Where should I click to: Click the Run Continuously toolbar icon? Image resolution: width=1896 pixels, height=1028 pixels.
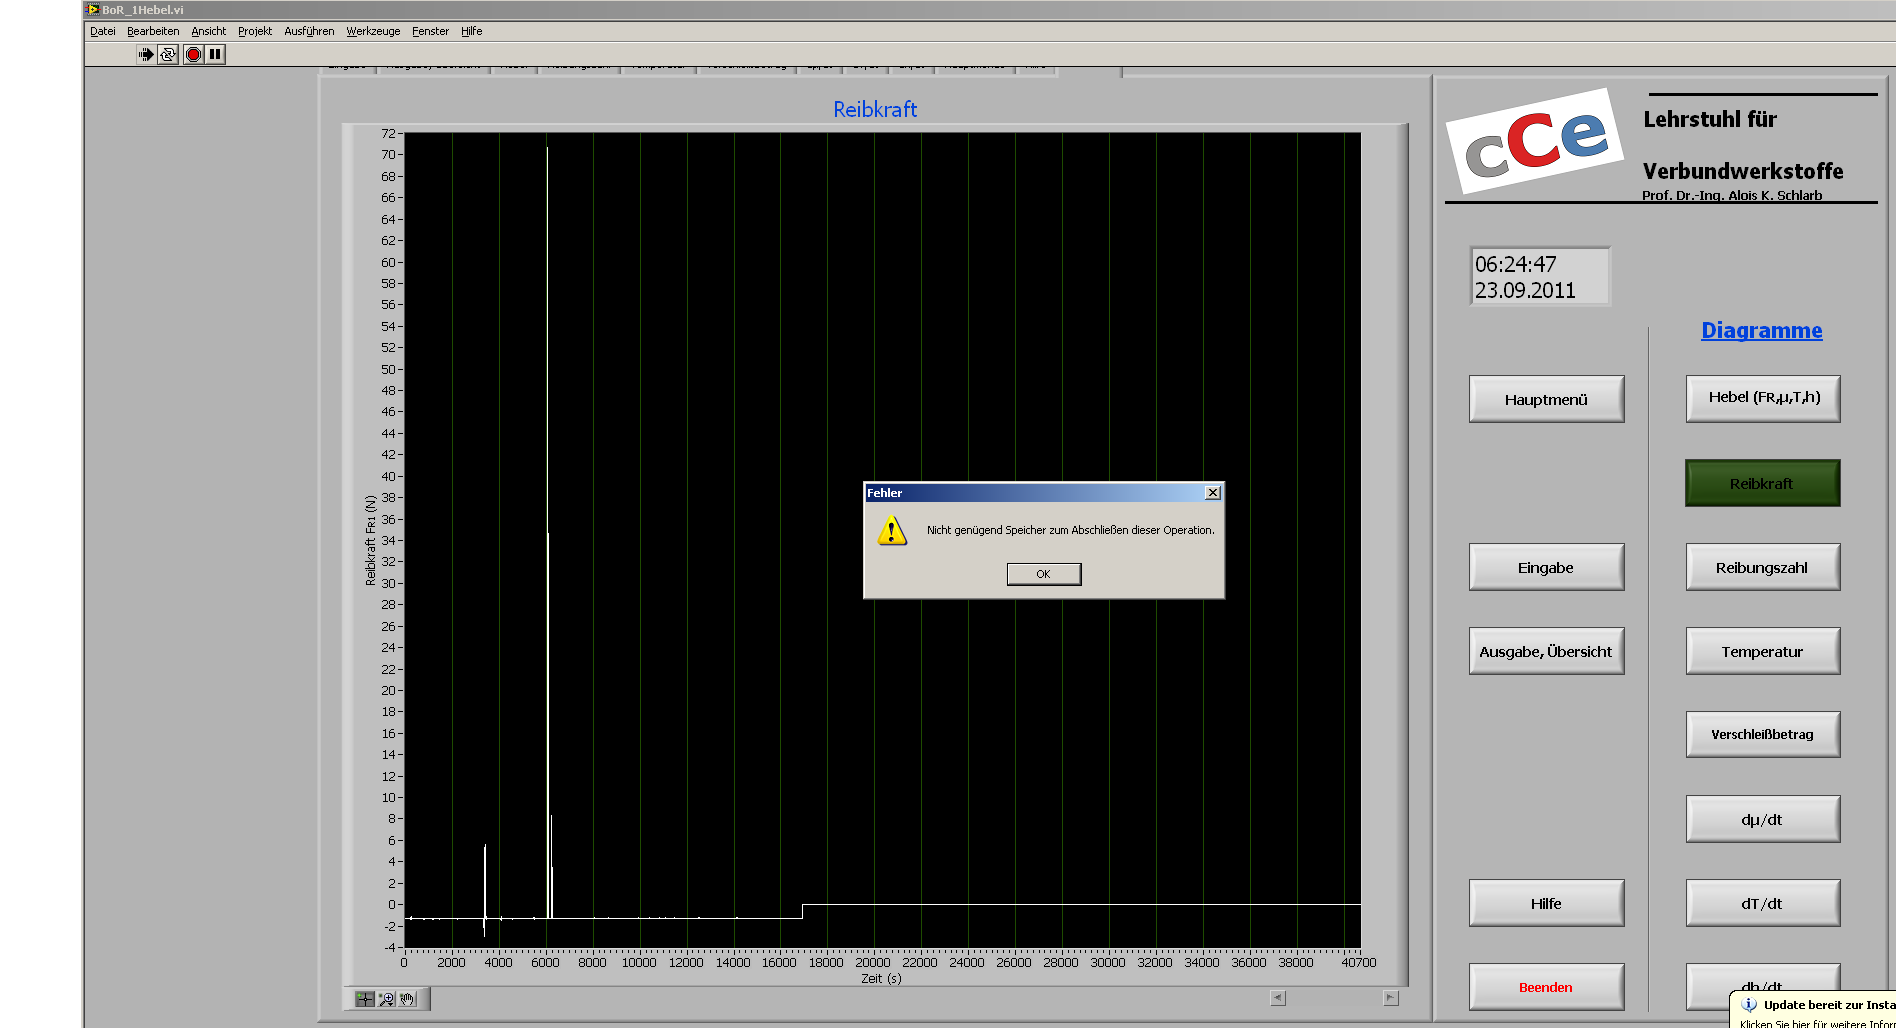(x=168, y=54)
